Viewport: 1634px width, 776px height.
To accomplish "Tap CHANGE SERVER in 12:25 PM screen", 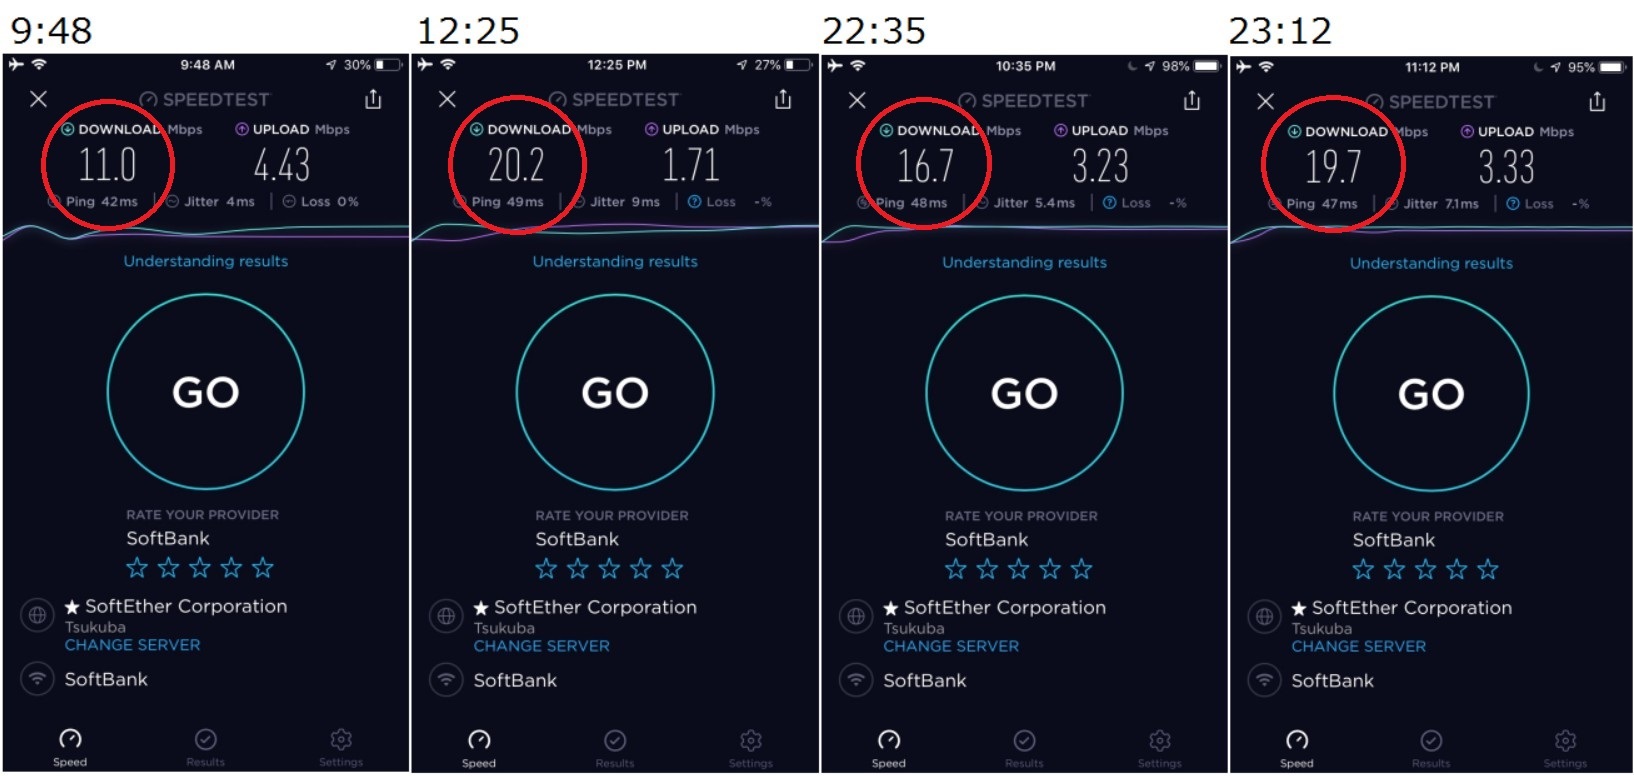I will pyautogui.click(x=541, y=646).
